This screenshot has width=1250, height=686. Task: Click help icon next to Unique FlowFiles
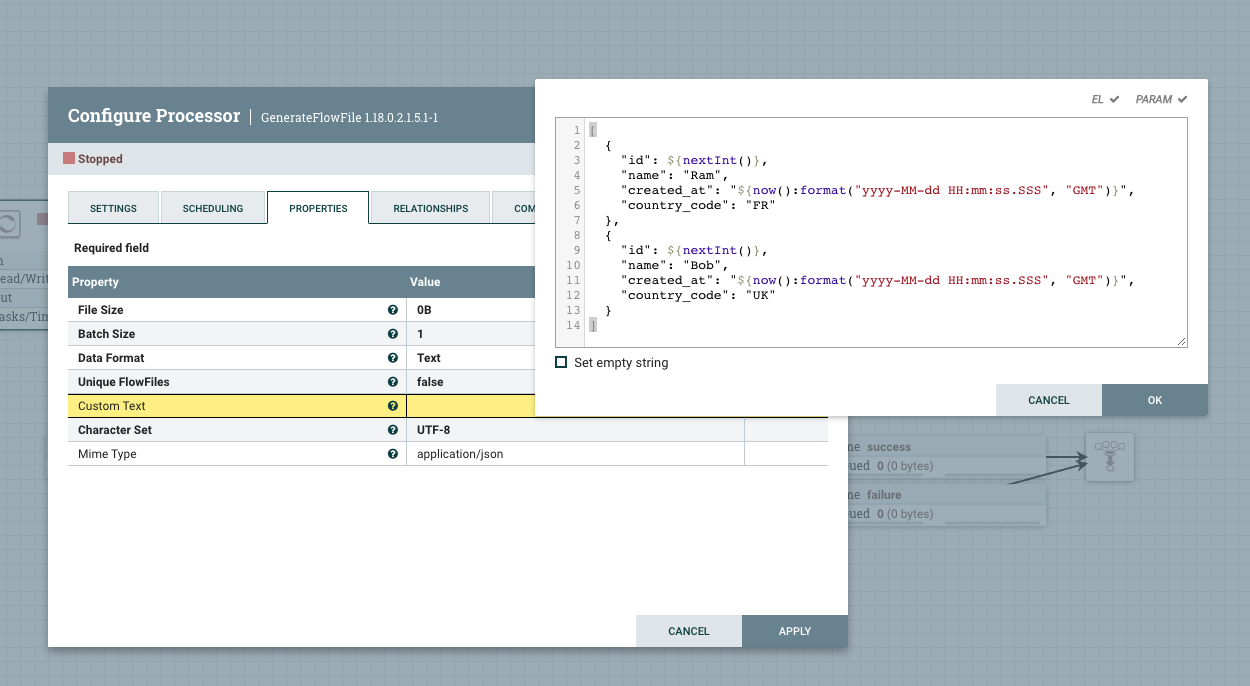pyautogui.click(x=393, y=382)
